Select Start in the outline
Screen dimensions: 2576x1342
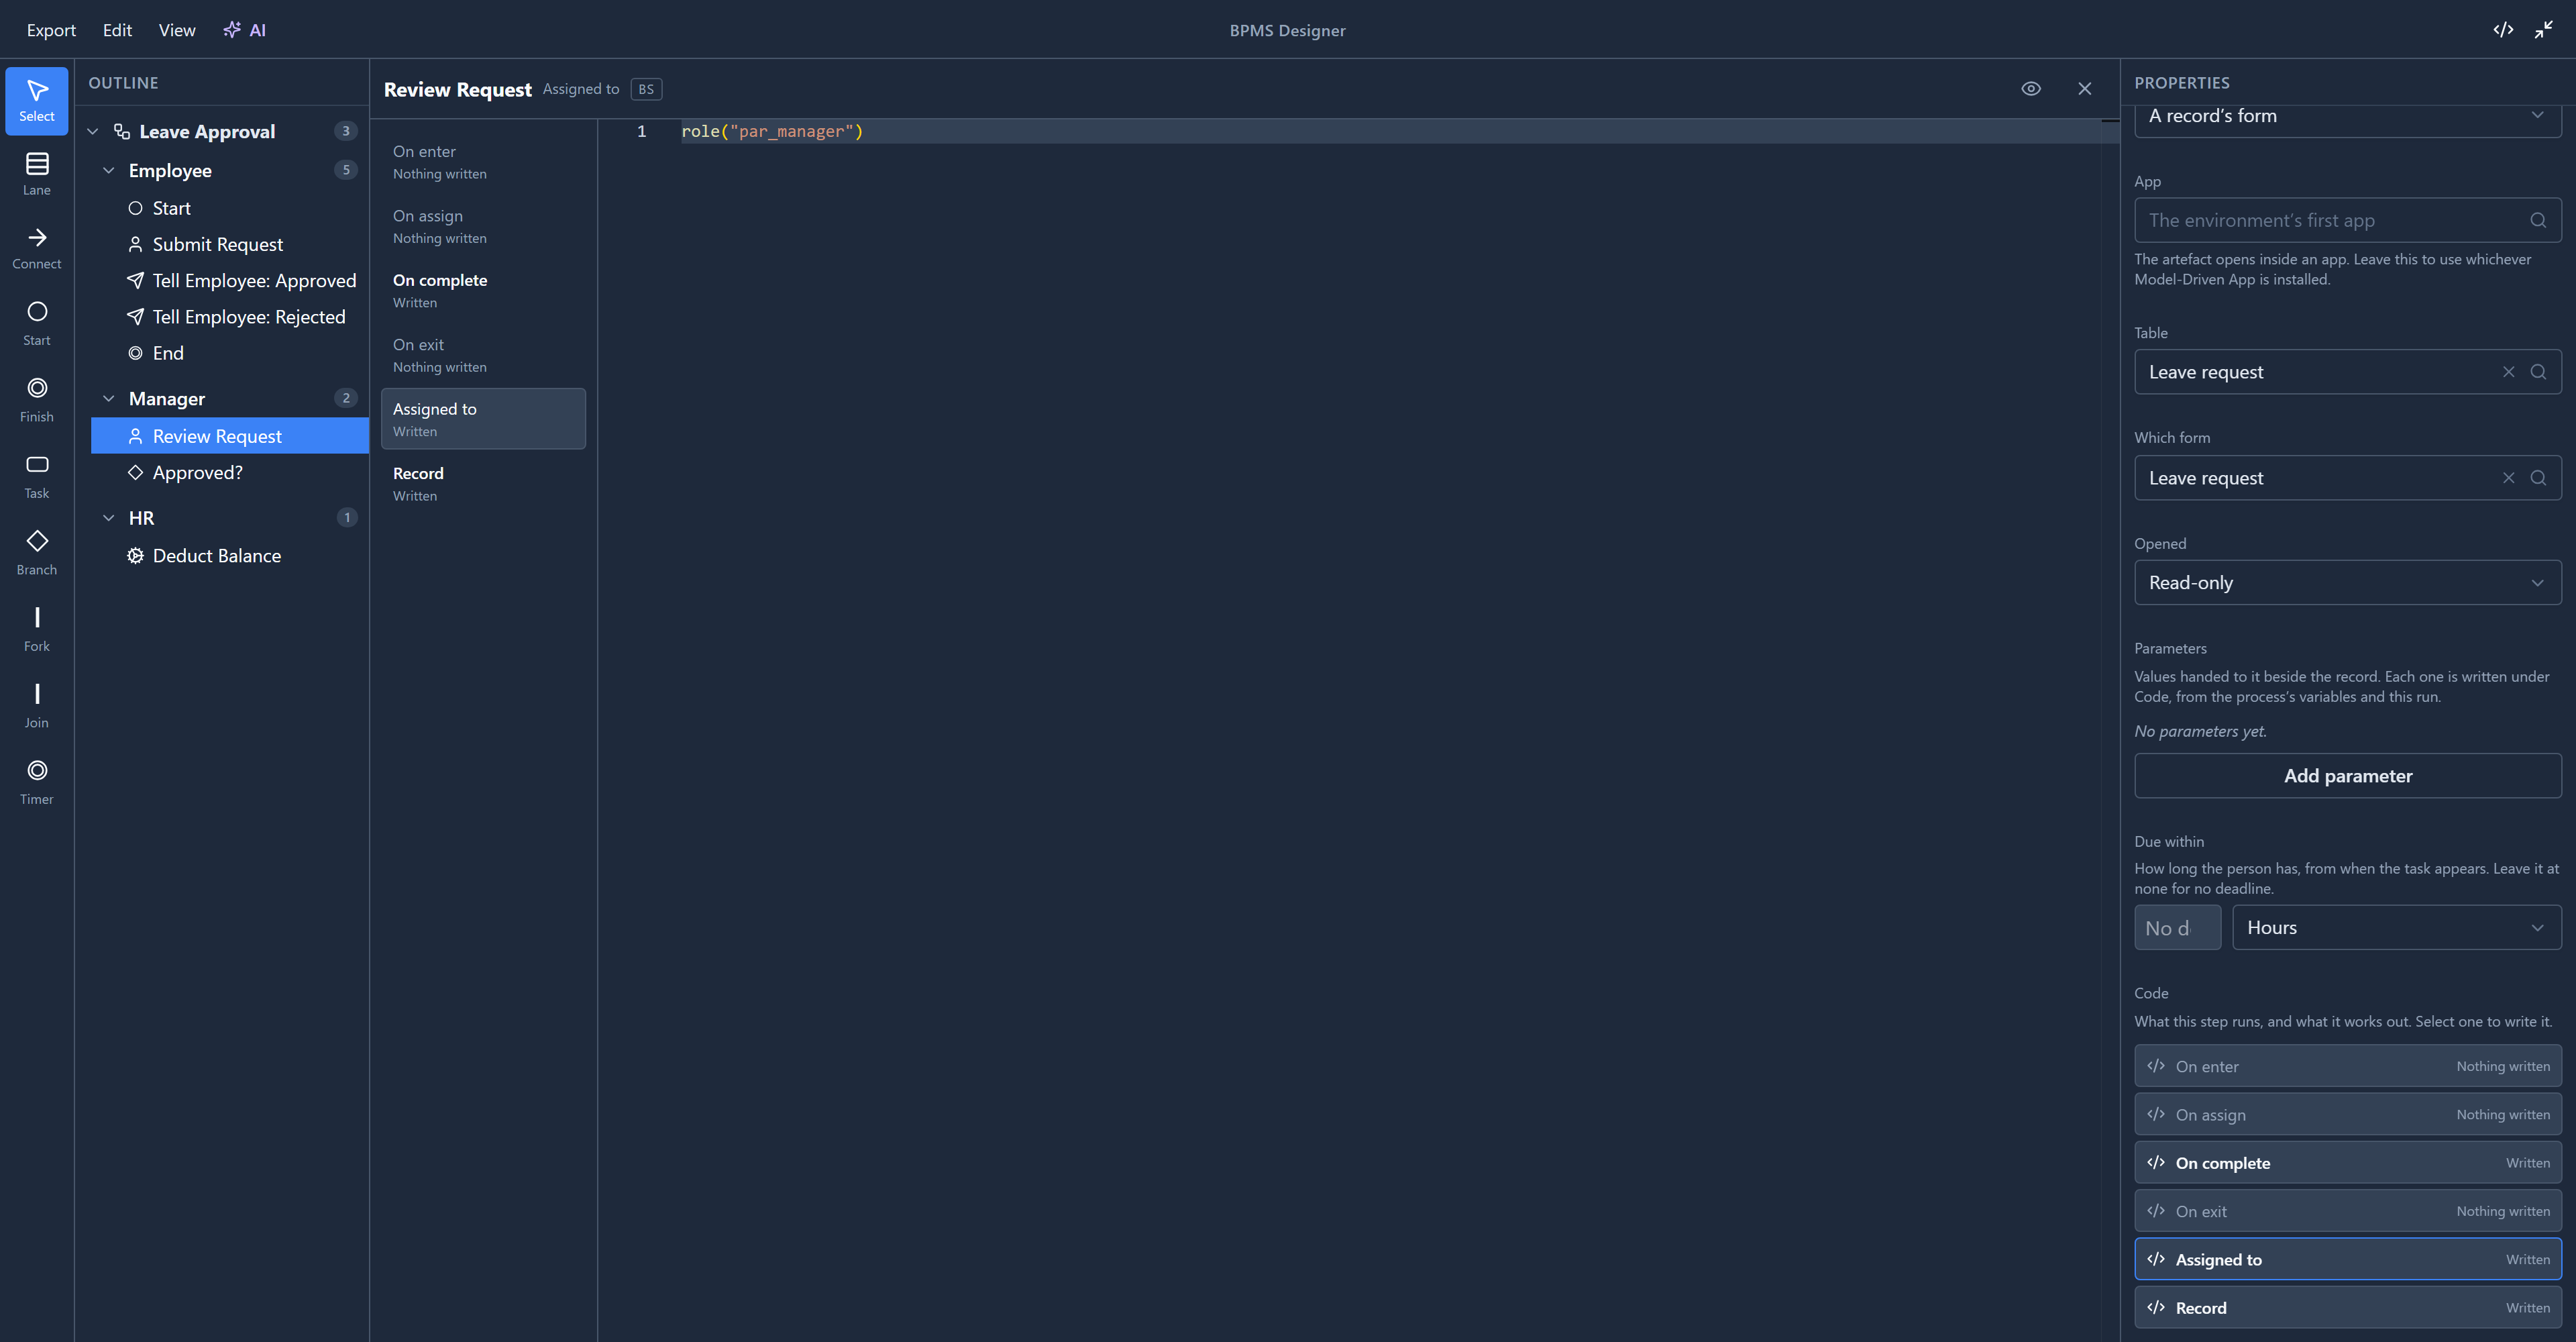pos(230,208)
